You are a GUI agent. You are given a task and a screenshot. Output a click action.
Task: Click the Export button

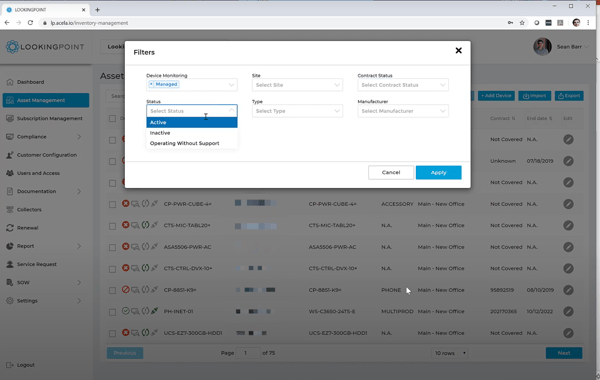point(569,96)
